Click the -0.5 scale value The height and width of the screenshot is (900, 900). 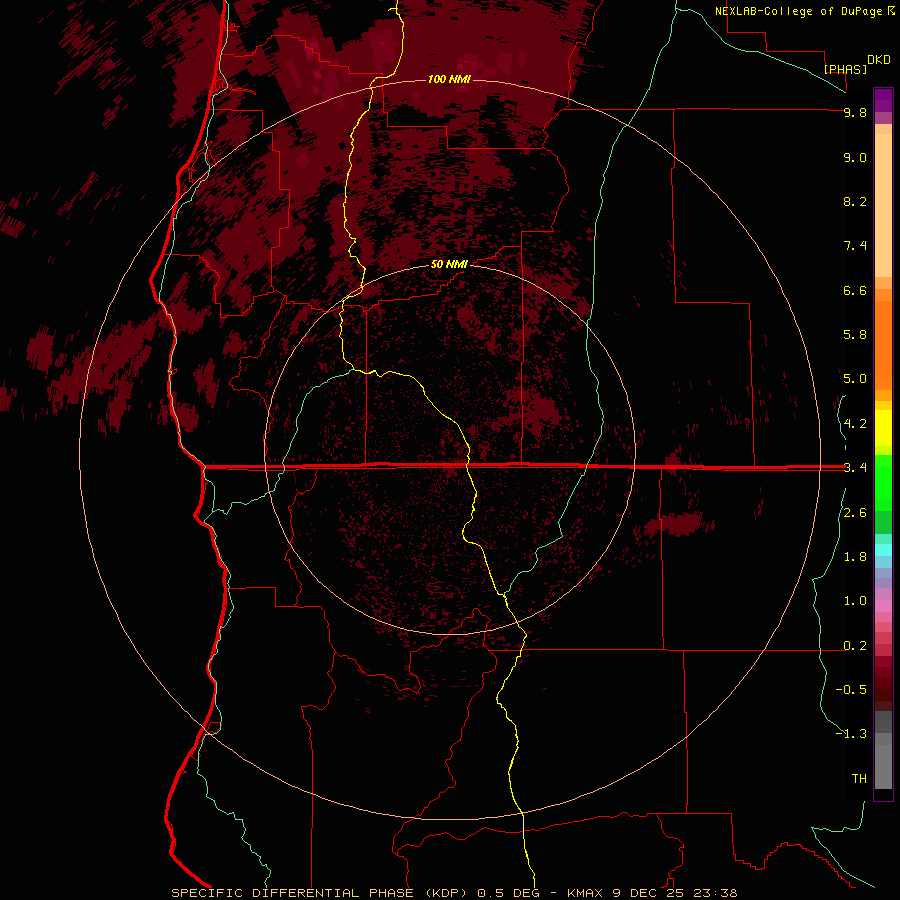(851, 690)
